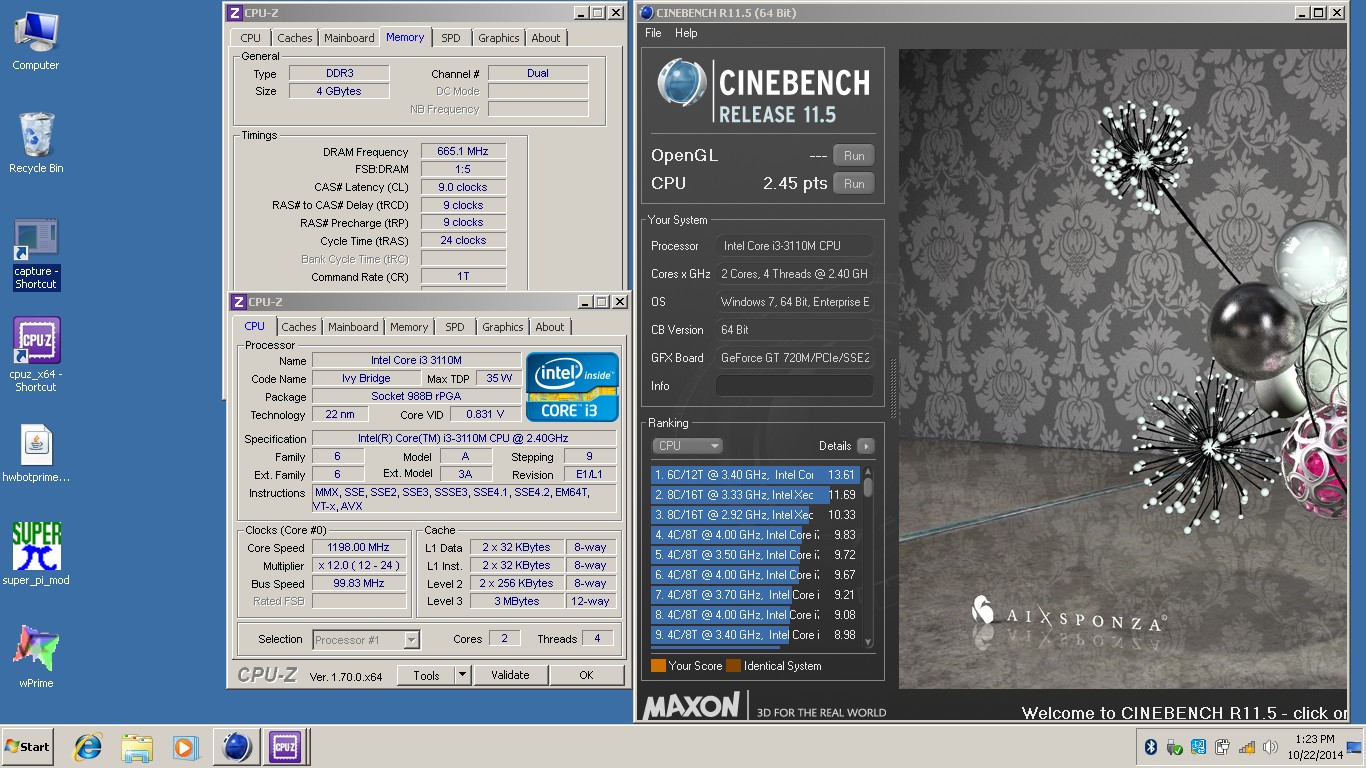Open the Computer desktop icon

pyautogui.click(x=35, y=42)
